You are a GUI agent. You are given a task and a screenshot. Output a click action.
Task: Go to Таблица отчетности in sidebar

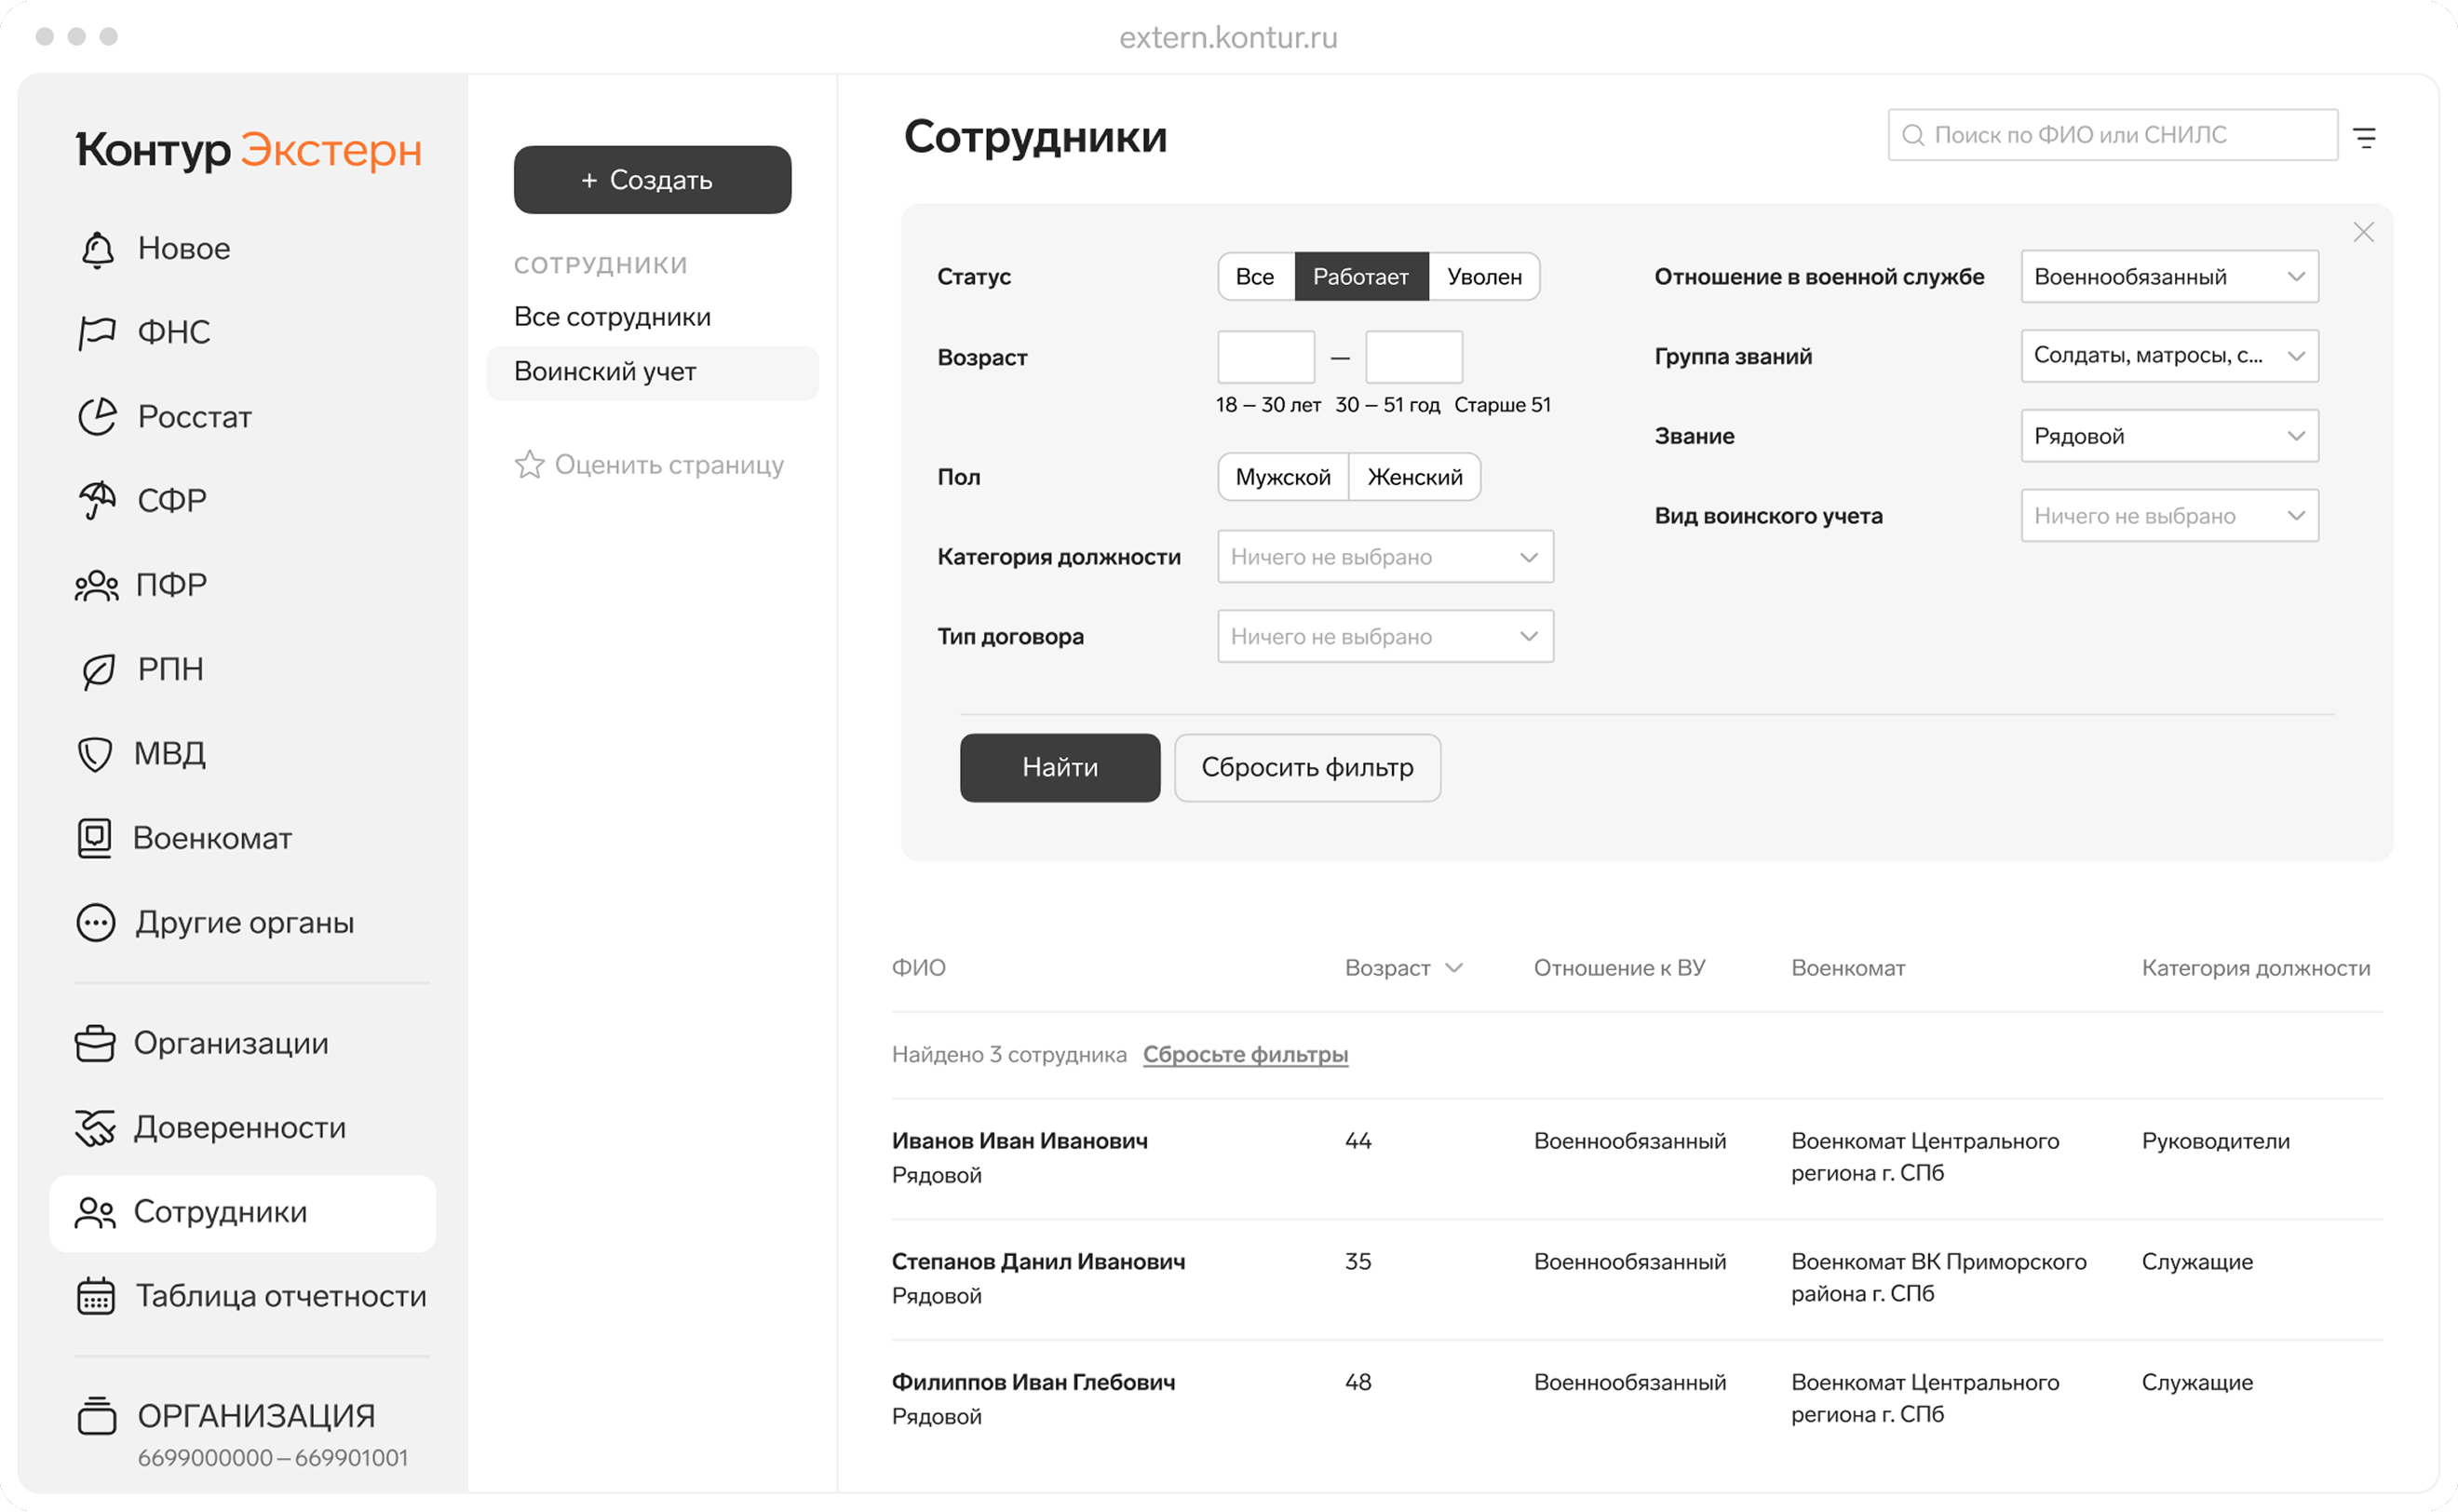pos(280,1296)
